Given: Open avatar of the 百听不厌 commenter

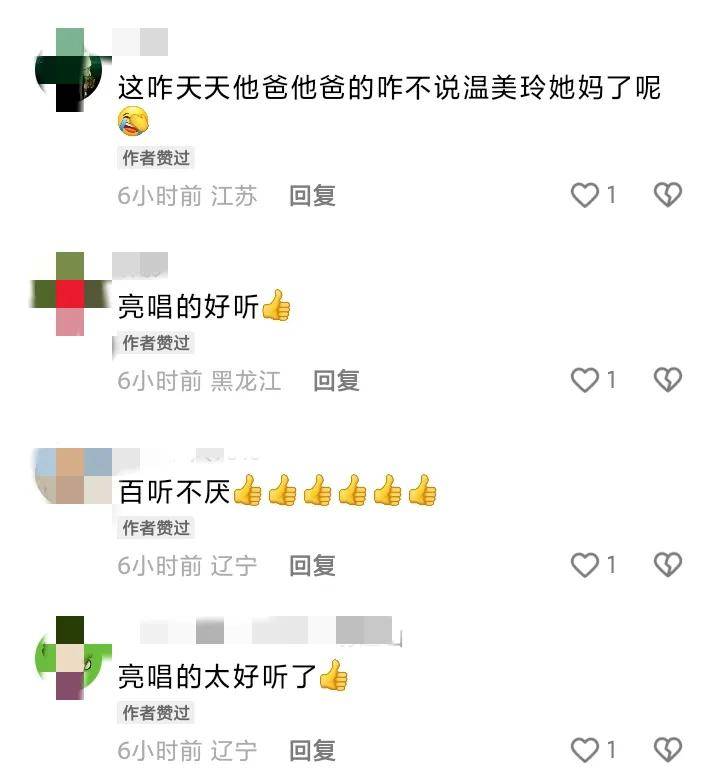Looking at the screenshot, I should coord(73,476).
